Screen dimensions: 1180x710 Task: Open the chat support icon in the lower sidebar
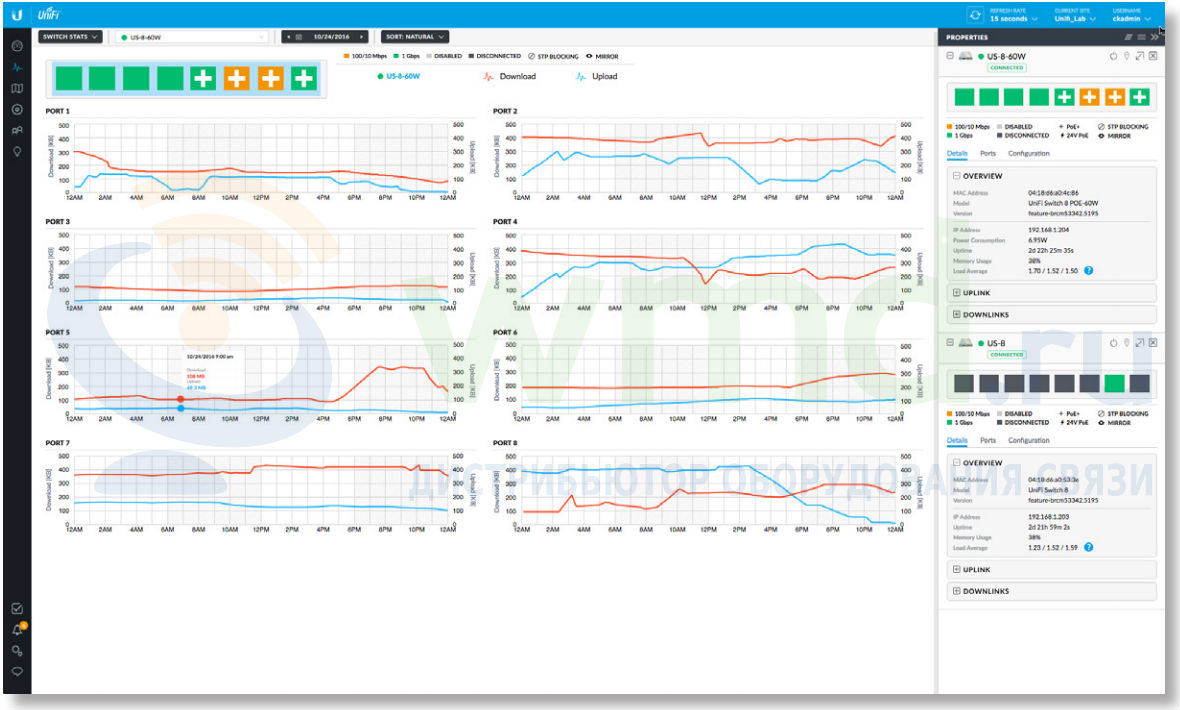pos(17,671)
